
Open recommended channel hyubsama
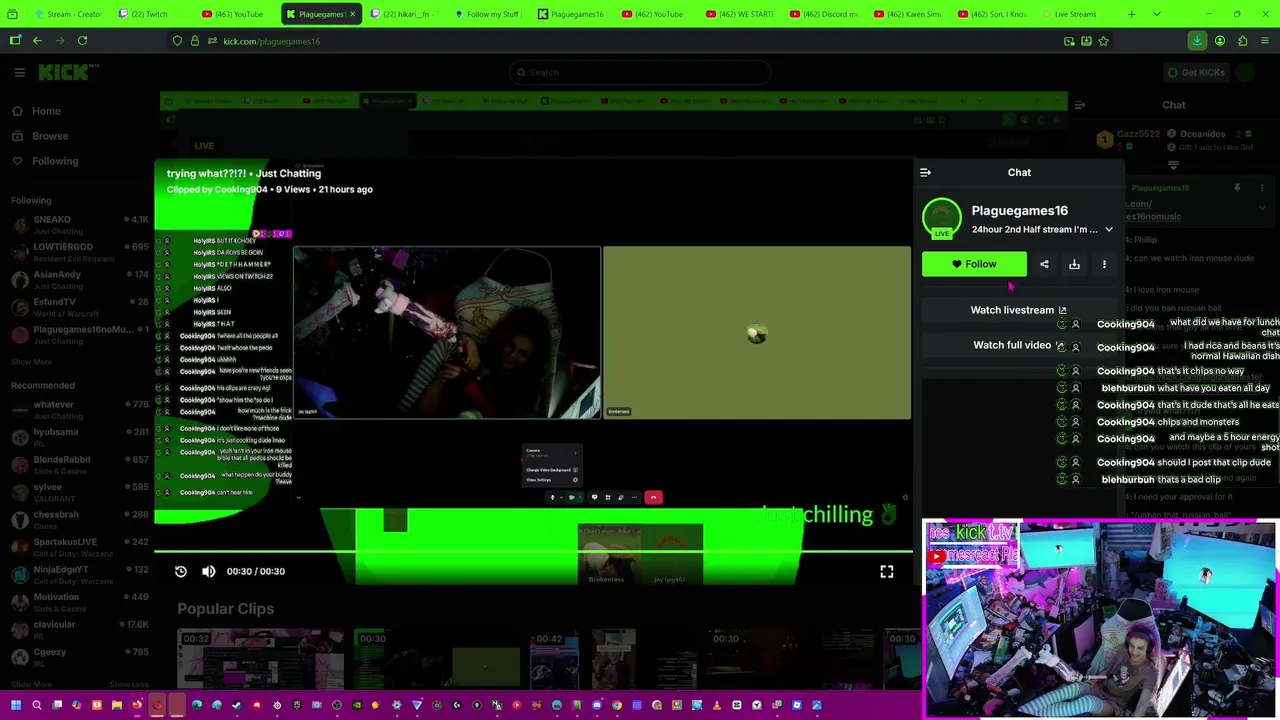click(80, 437)
